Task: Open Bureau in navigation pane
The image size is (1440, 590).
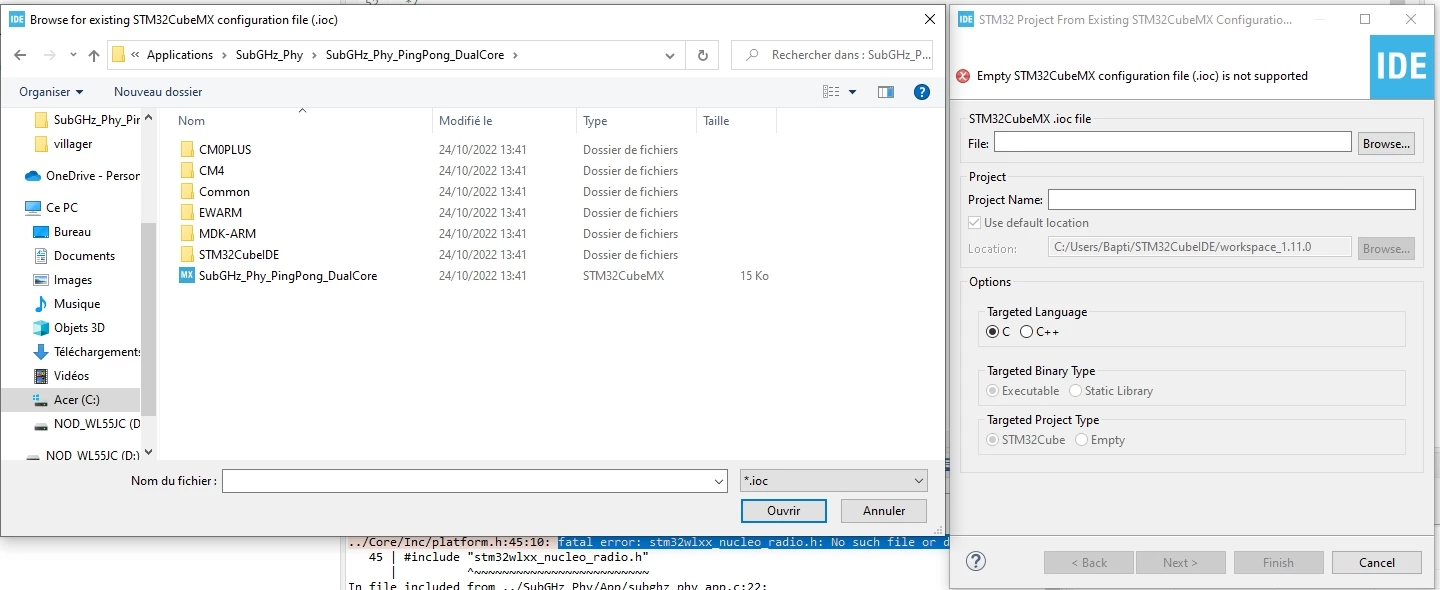Action: [72, 231]
